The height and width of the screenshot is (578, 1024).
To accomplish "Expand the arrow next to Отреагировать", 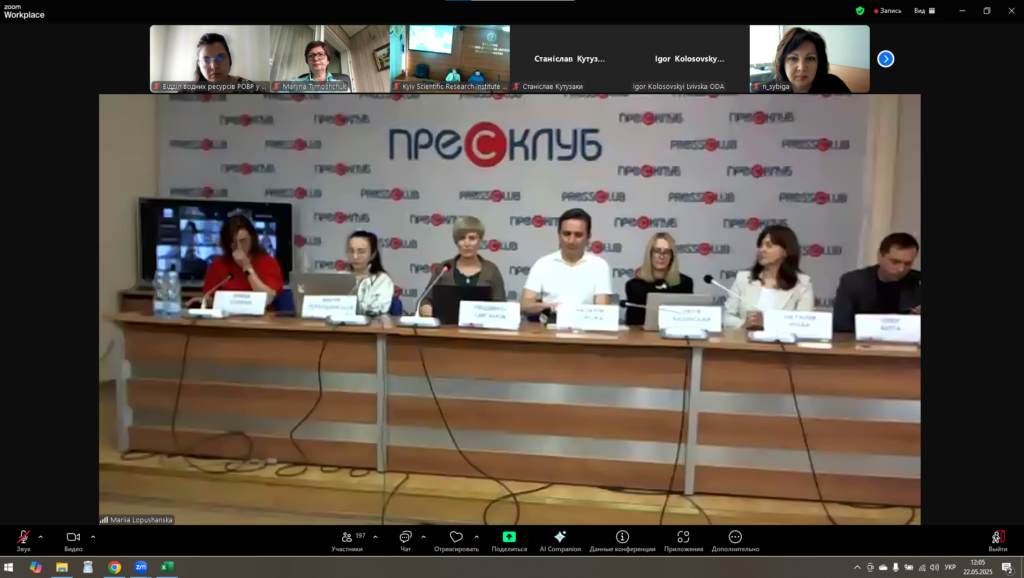I will click(x=476, y=537).
